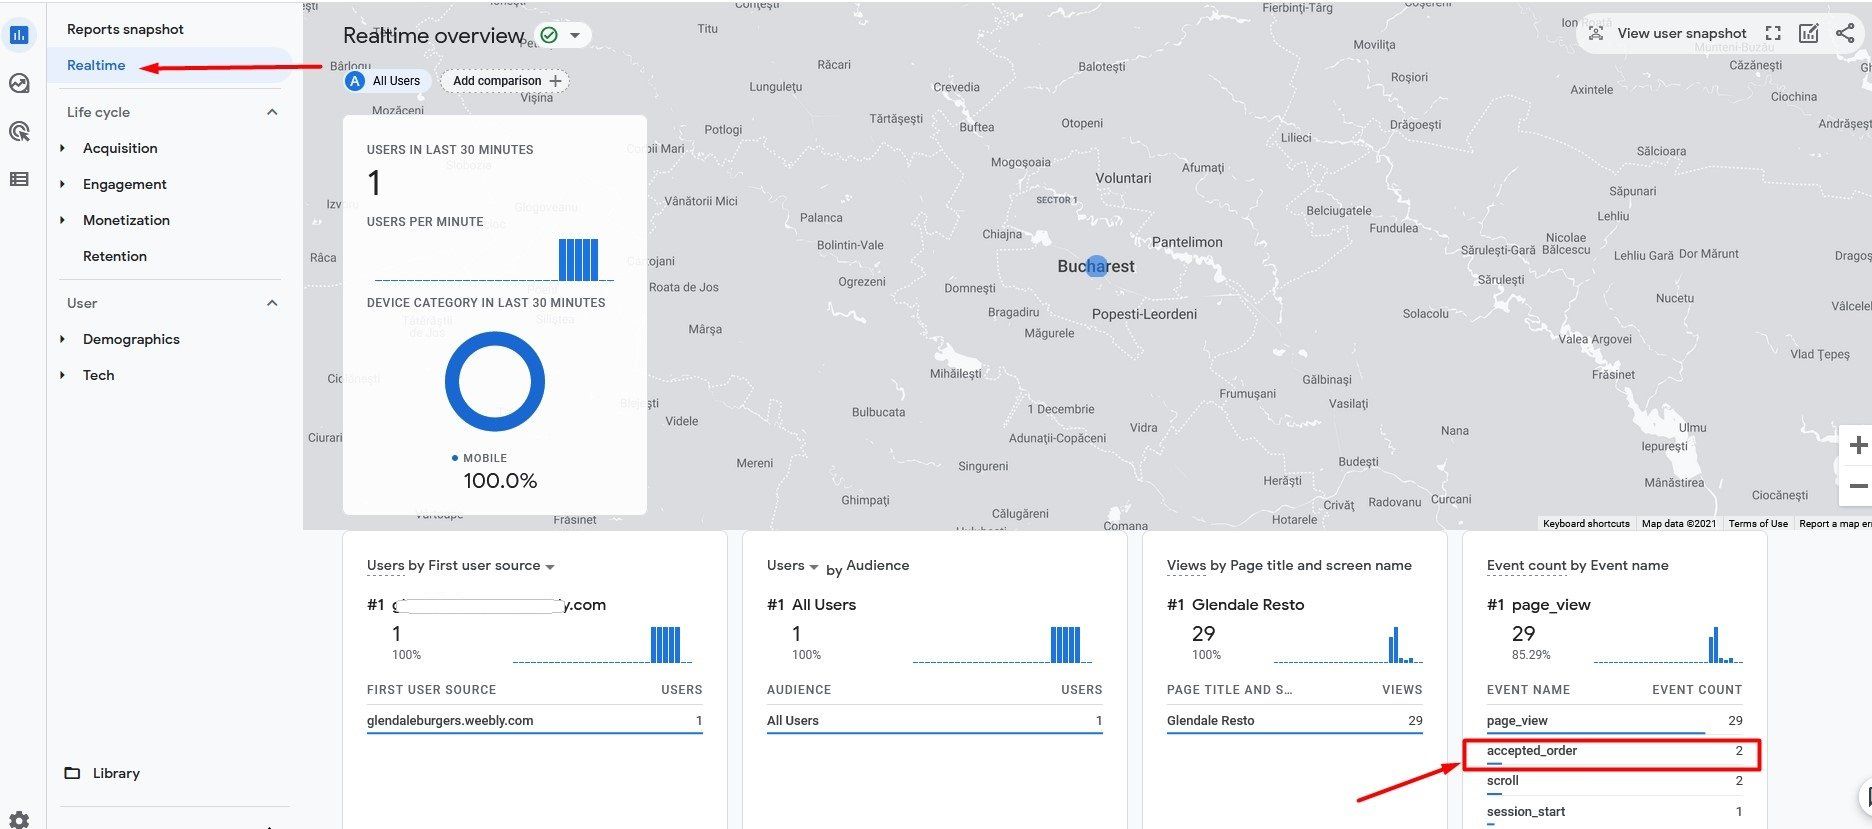1872x829 pixels.
Task: Click View user snapshot button
Action: click(1667, 33)
